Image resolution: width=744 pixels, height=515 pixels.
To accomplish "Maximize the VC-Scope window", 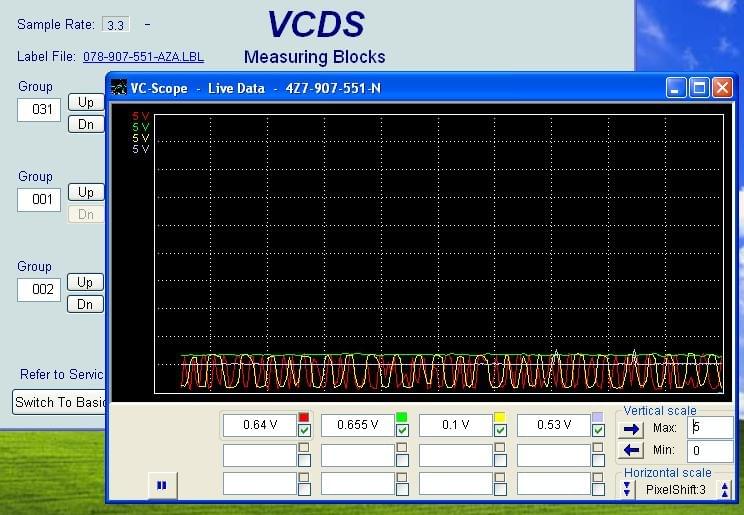I will [699, 88].
